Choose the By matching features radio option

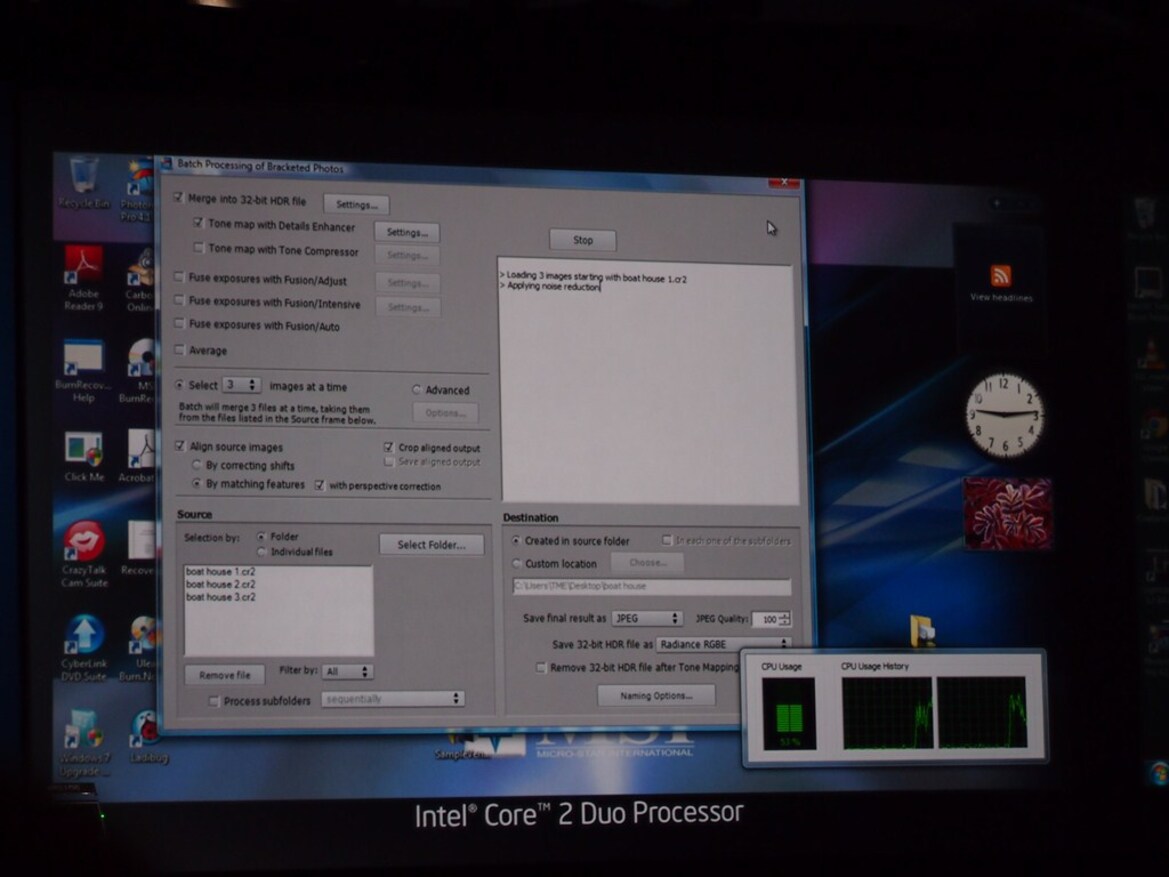[x=197, y=483]
